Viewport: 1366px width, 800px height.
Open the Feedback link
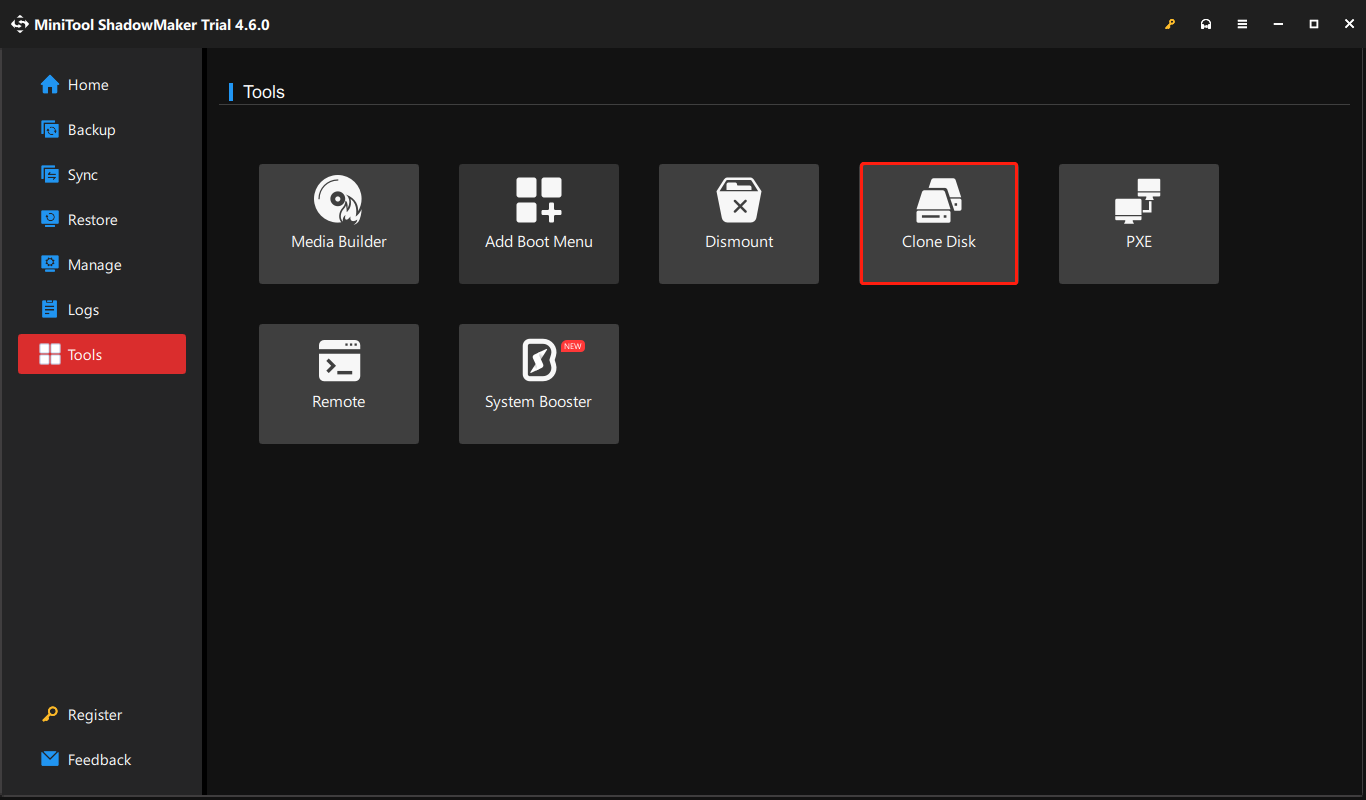click(102, 760)
